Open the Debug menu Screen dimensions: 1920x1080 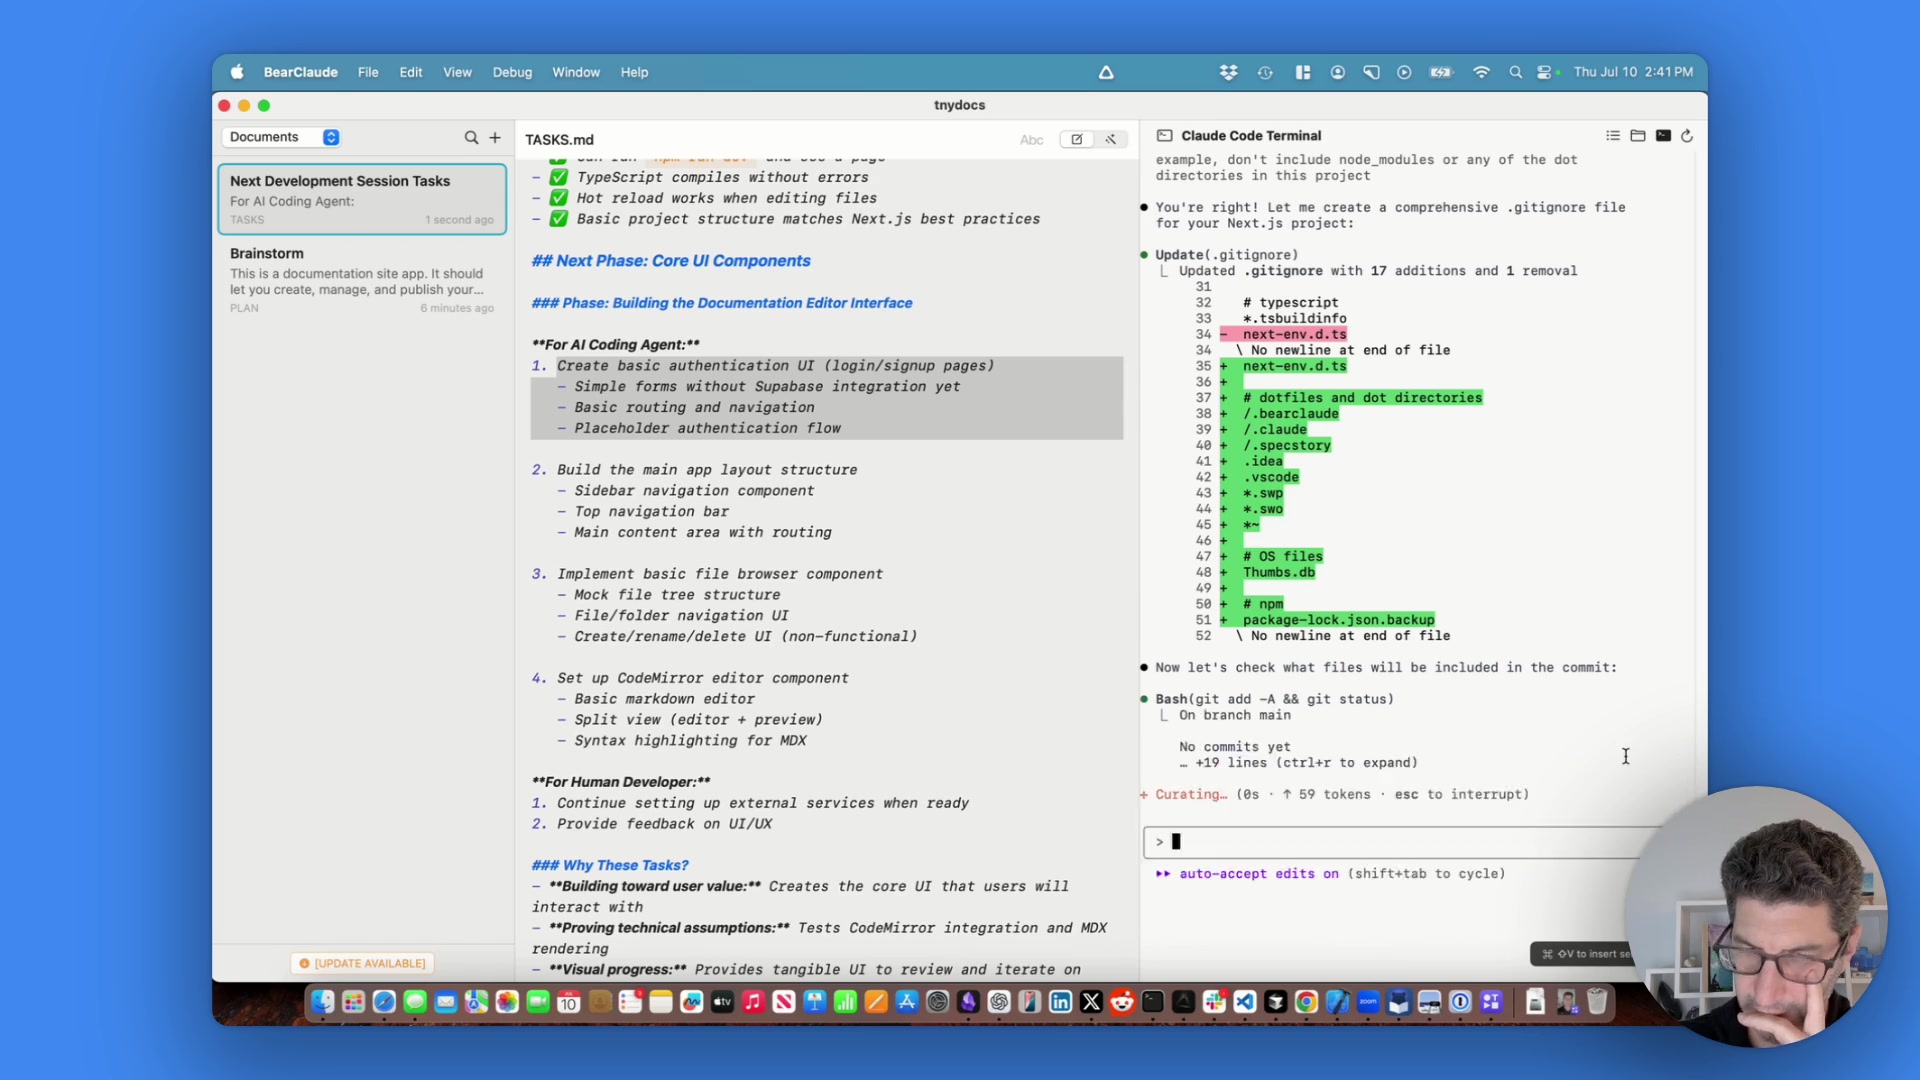tap(512, 72)
